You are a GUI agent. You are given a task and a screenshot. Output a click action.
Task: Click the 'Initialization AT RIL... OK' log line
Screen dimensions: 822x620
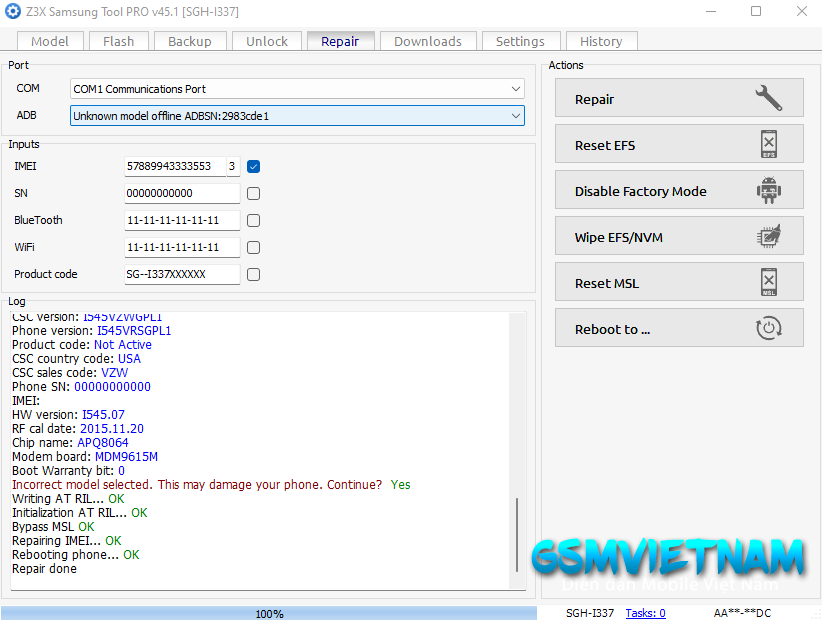click(80, 513)
